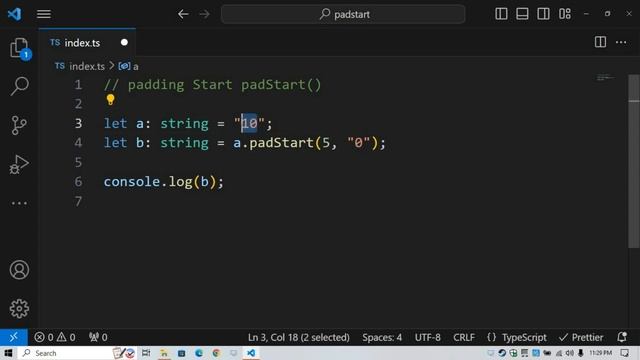Screen dimensions: 640x360
Task: Open the Customize Layout icon
Action: coord(565,14)
